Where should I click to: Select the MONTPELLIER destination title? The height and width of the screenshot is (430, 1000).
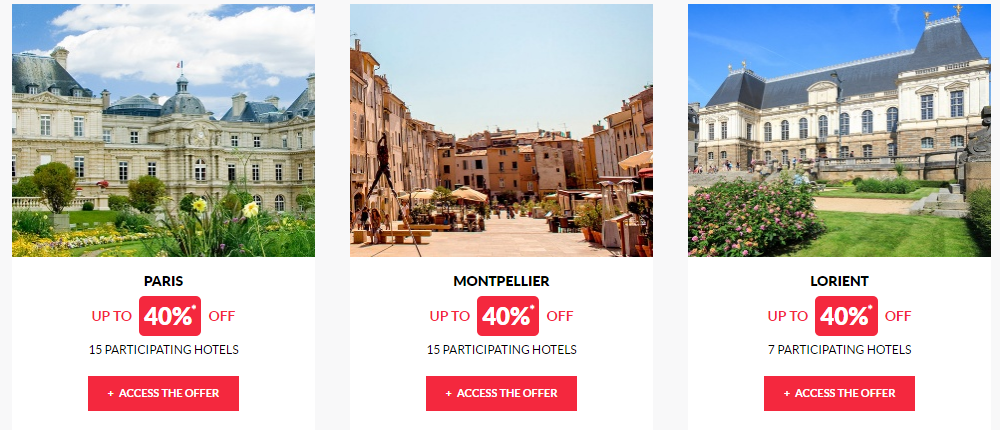(x=501, y=281)
